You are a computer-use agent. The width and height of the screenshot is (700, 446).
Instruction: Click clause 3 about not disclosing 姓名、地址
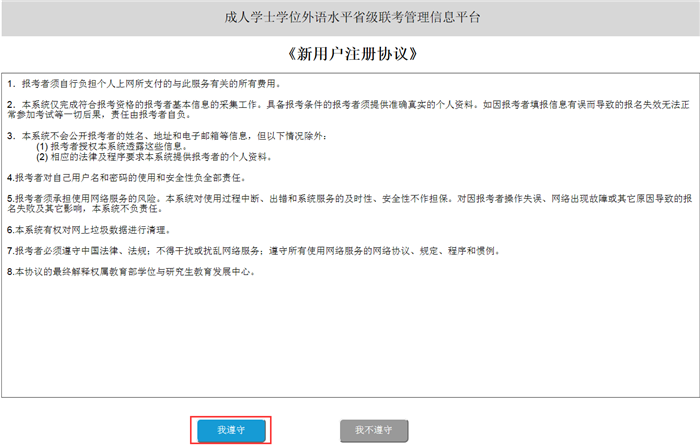pyautogui.click(x=150, y=135)
